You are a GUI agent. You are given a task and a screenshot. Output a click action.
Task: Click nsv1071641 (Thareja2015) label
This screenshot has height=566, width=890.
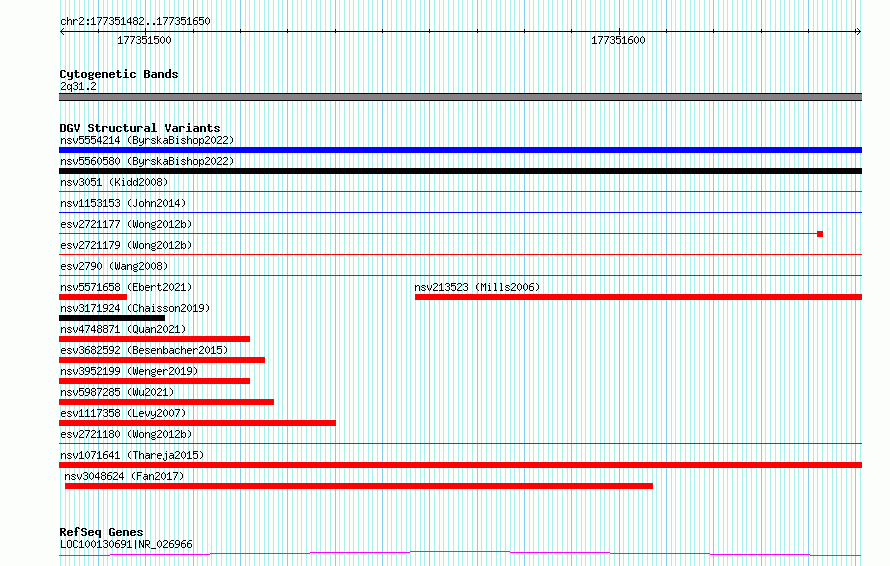click(x=132, y=455)
